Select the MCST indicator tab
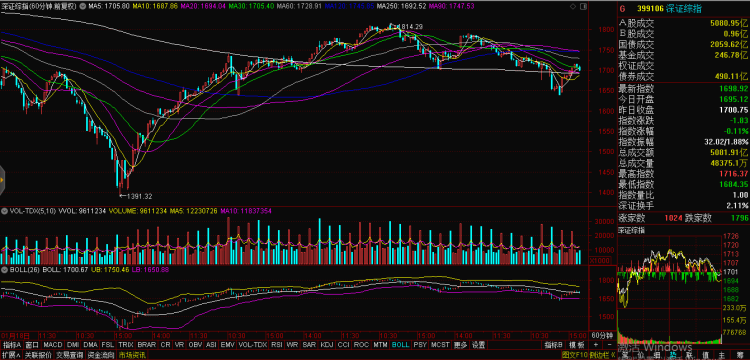750x360 pixels. click(440, 345)
